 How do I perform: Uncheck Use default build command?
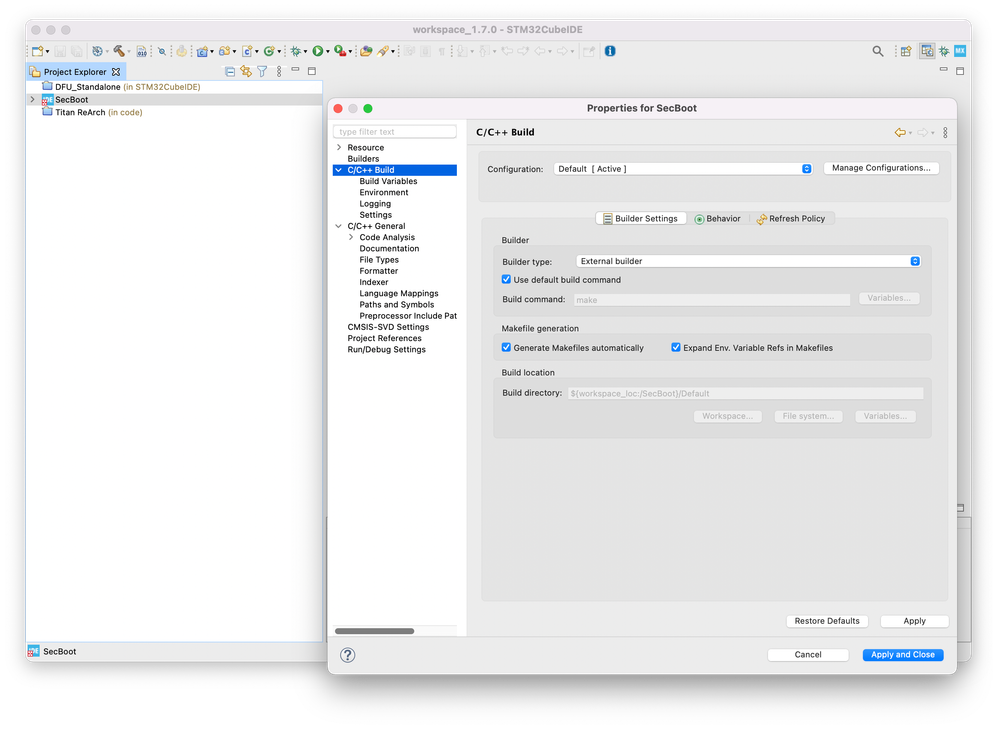pyautogui.click(x=506, y=279)
